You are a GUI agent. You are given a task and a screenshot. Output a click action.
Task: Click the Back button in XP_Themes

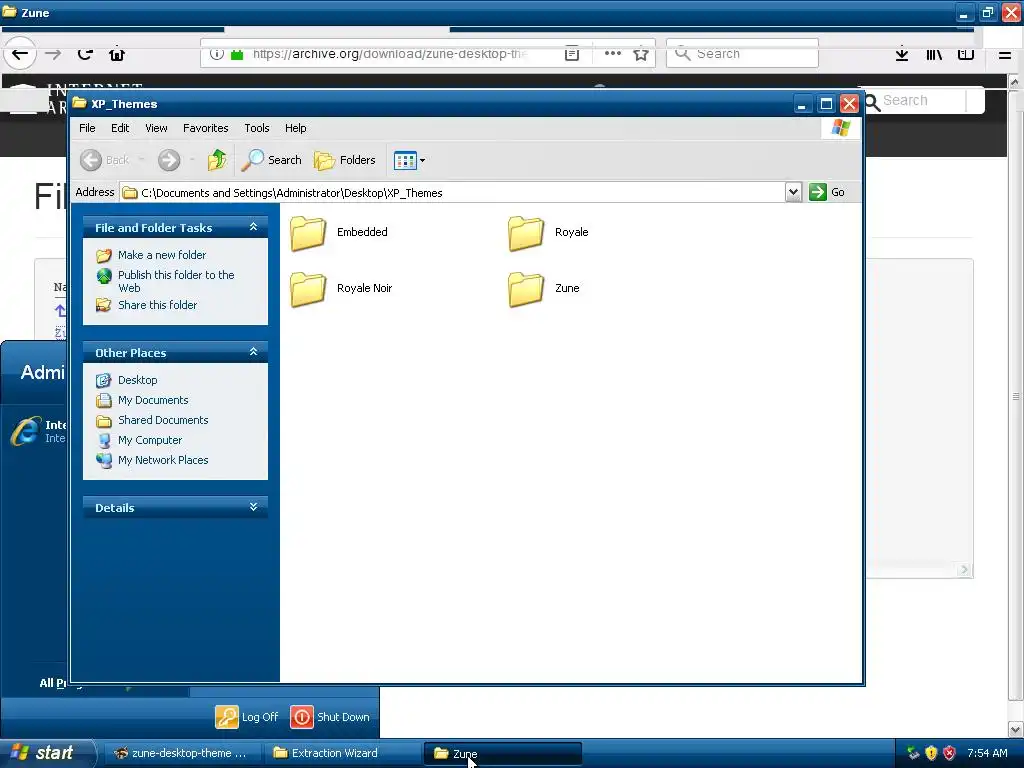point(106,160)
